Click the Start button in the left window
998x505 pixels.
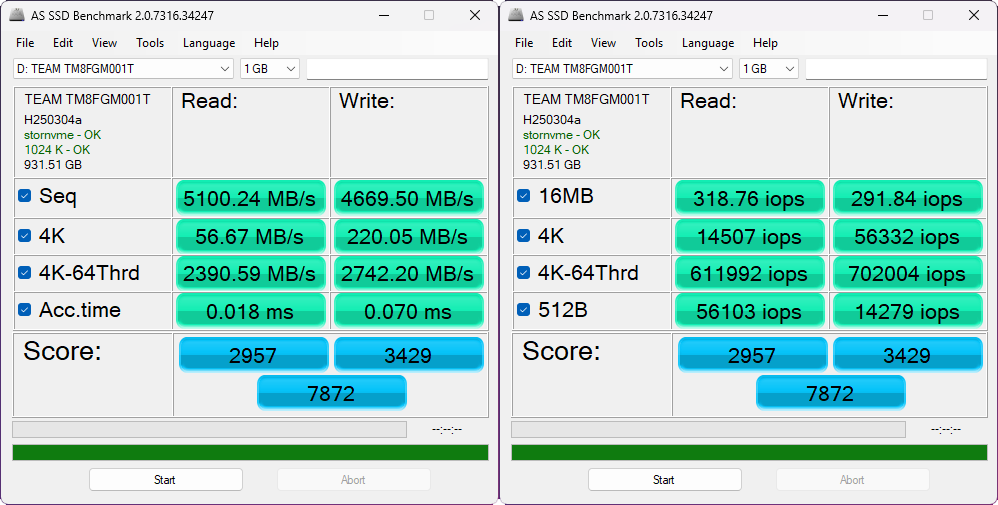tap(165, 480)
